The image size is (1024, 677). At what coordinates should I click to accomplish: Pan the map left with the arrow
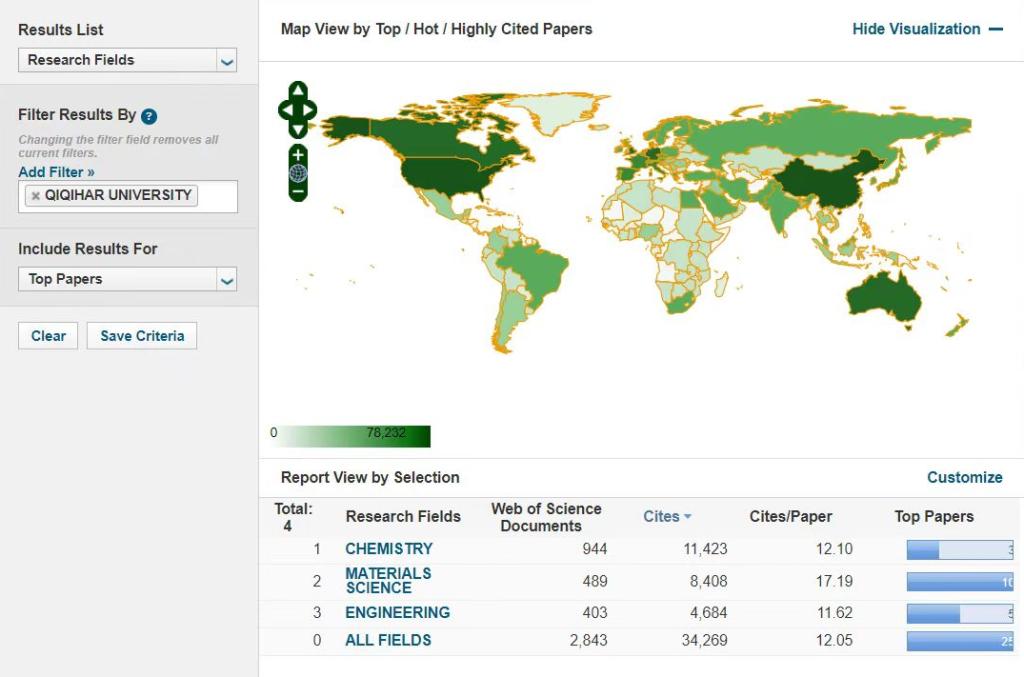click(284, 110)
